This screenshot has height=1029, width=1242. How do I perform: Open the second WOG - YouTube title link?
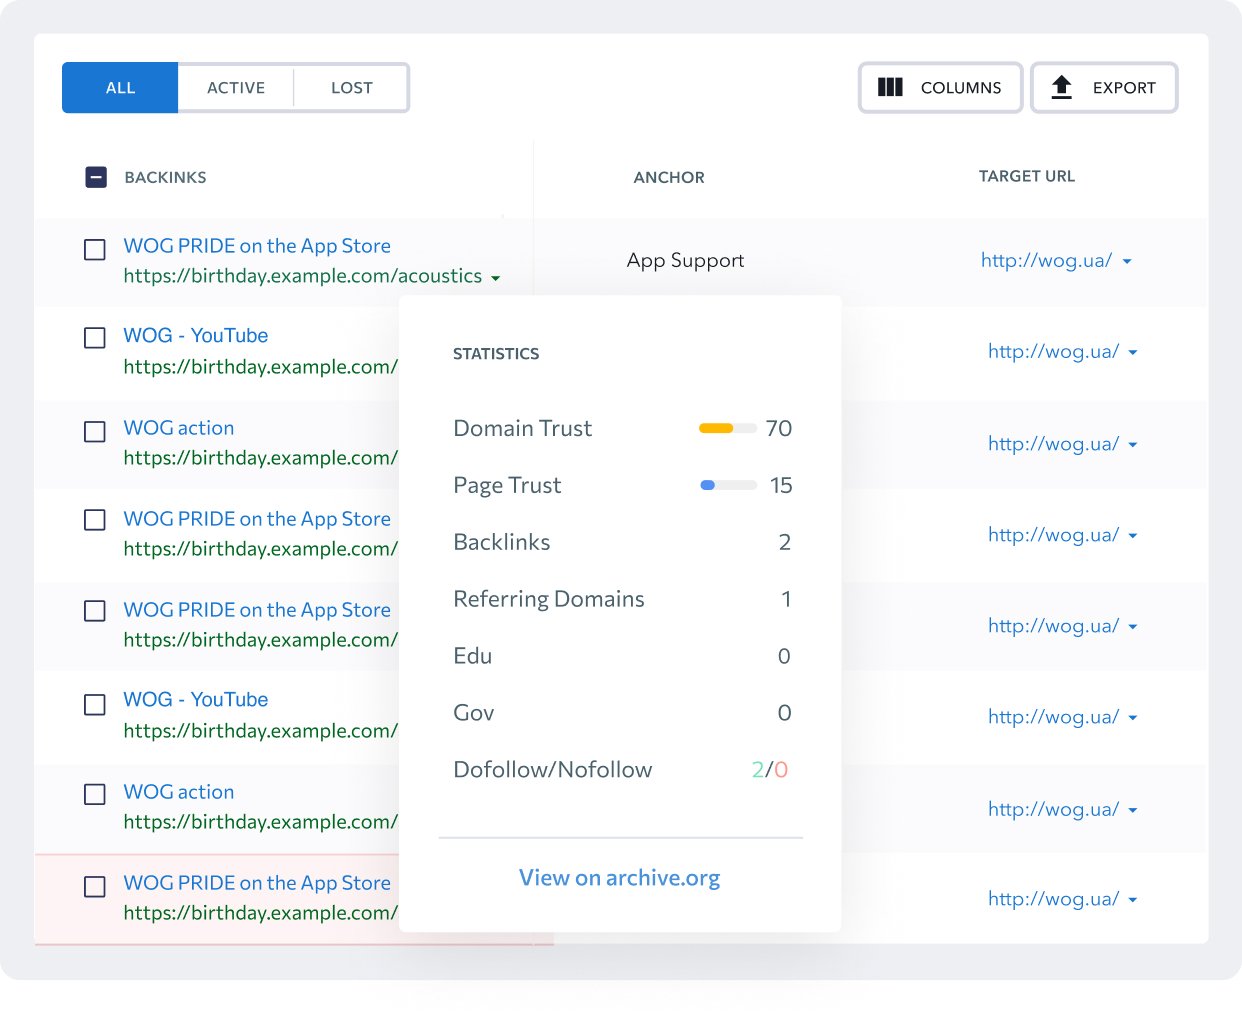click(x=196, y=700)
